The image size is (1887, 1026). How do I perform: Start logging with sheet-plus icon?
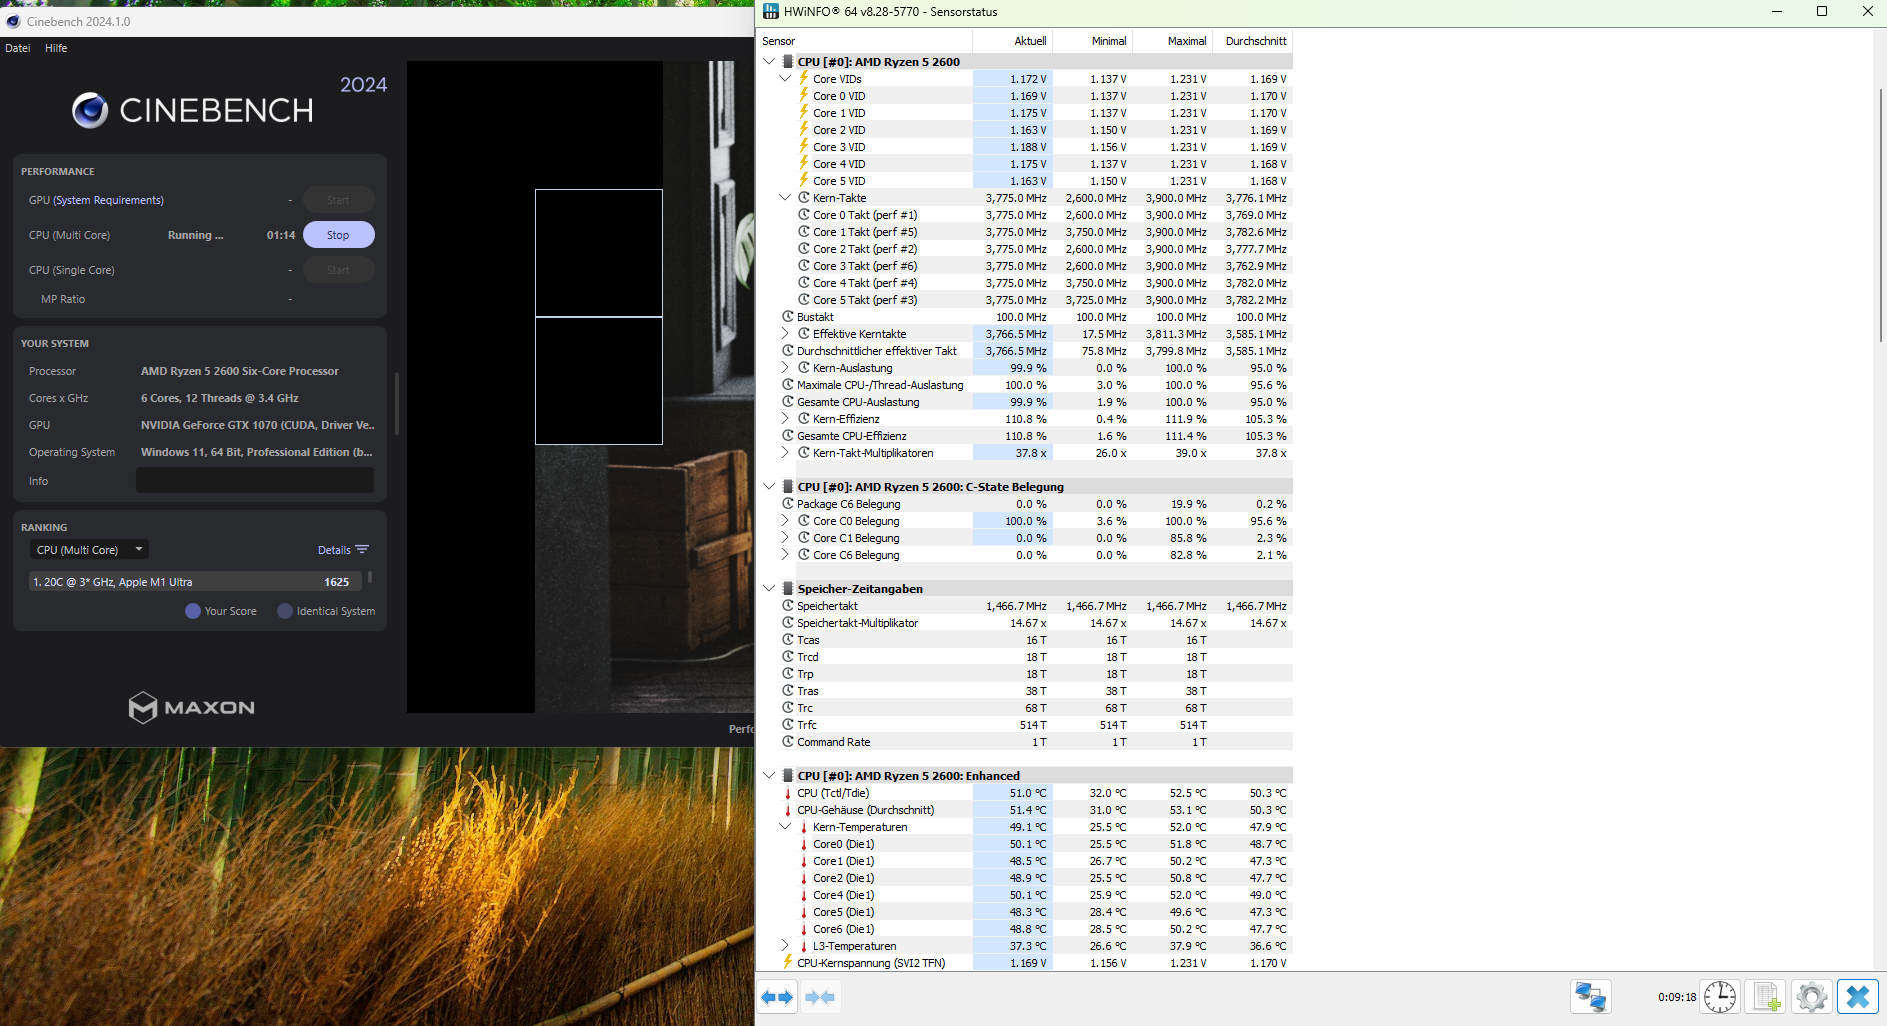point(1766,997)
